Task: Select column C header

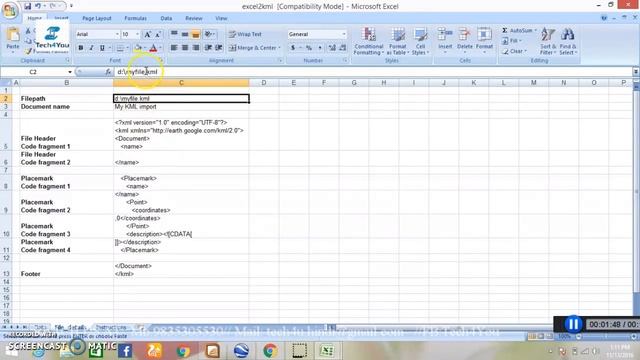Action: pos(181,83)
